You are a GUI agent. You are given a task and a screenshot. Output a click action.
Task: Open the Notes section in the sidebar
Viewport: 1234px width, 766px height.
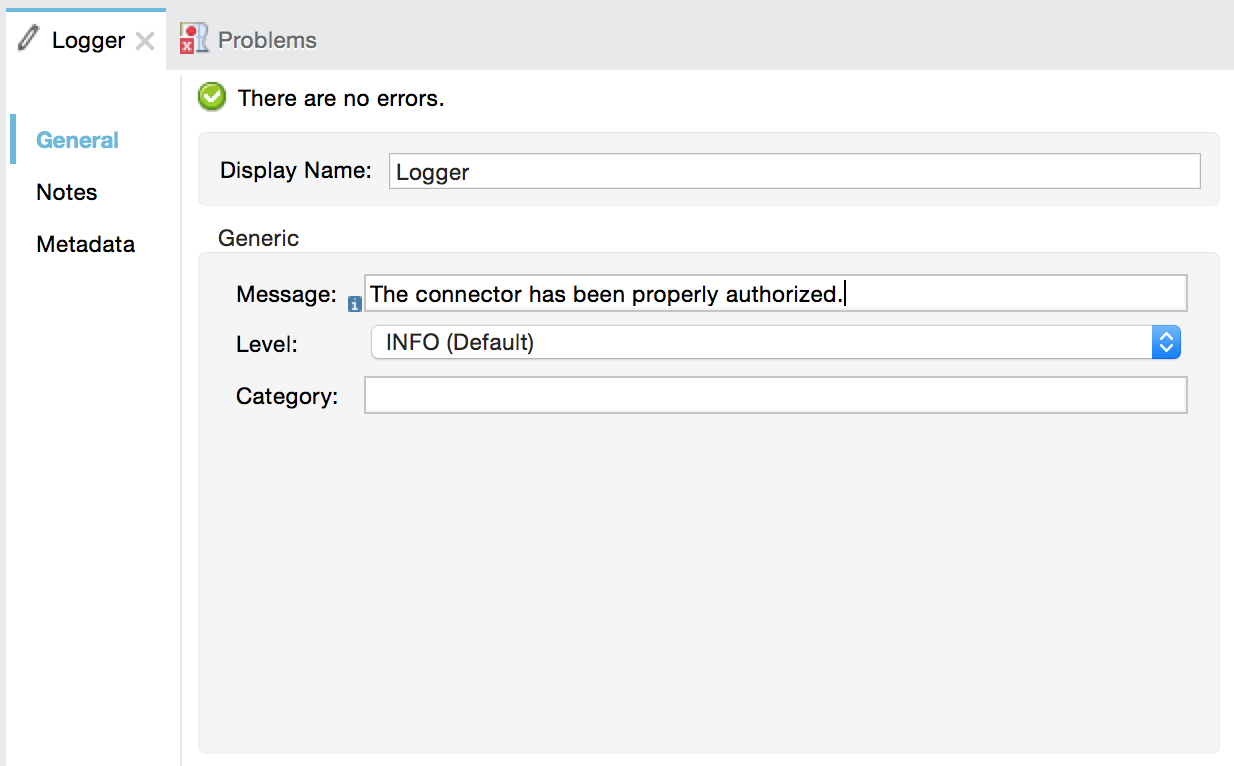(66, 192)
